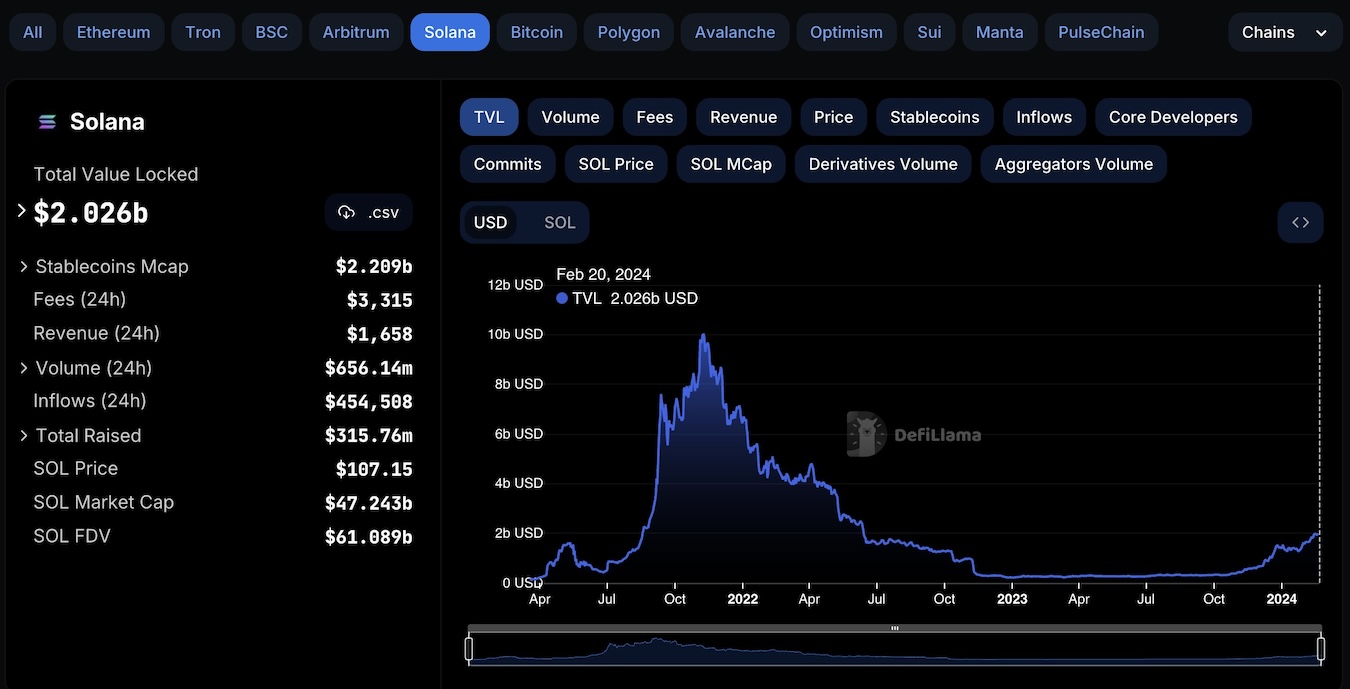
Task: Expand the Volume (24h) row
Action: pyautogui.click(x=24, y=368)
